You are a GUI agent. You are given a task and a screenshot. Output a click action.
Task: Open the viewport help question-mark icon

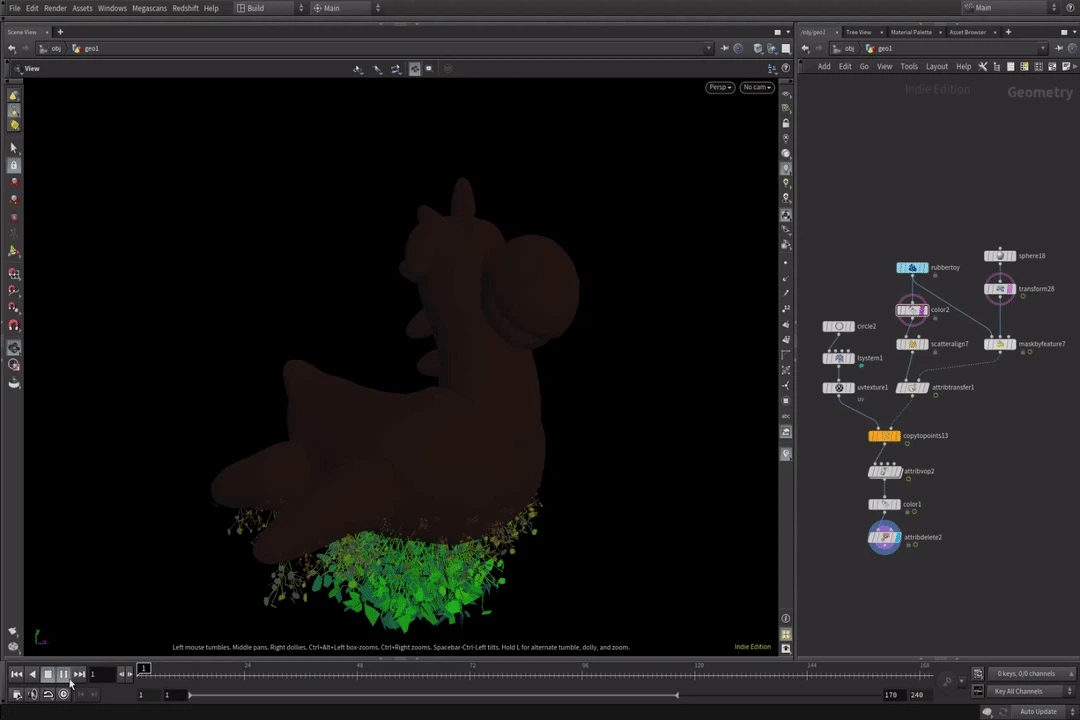pyautogui.click(x=786, y=68)
